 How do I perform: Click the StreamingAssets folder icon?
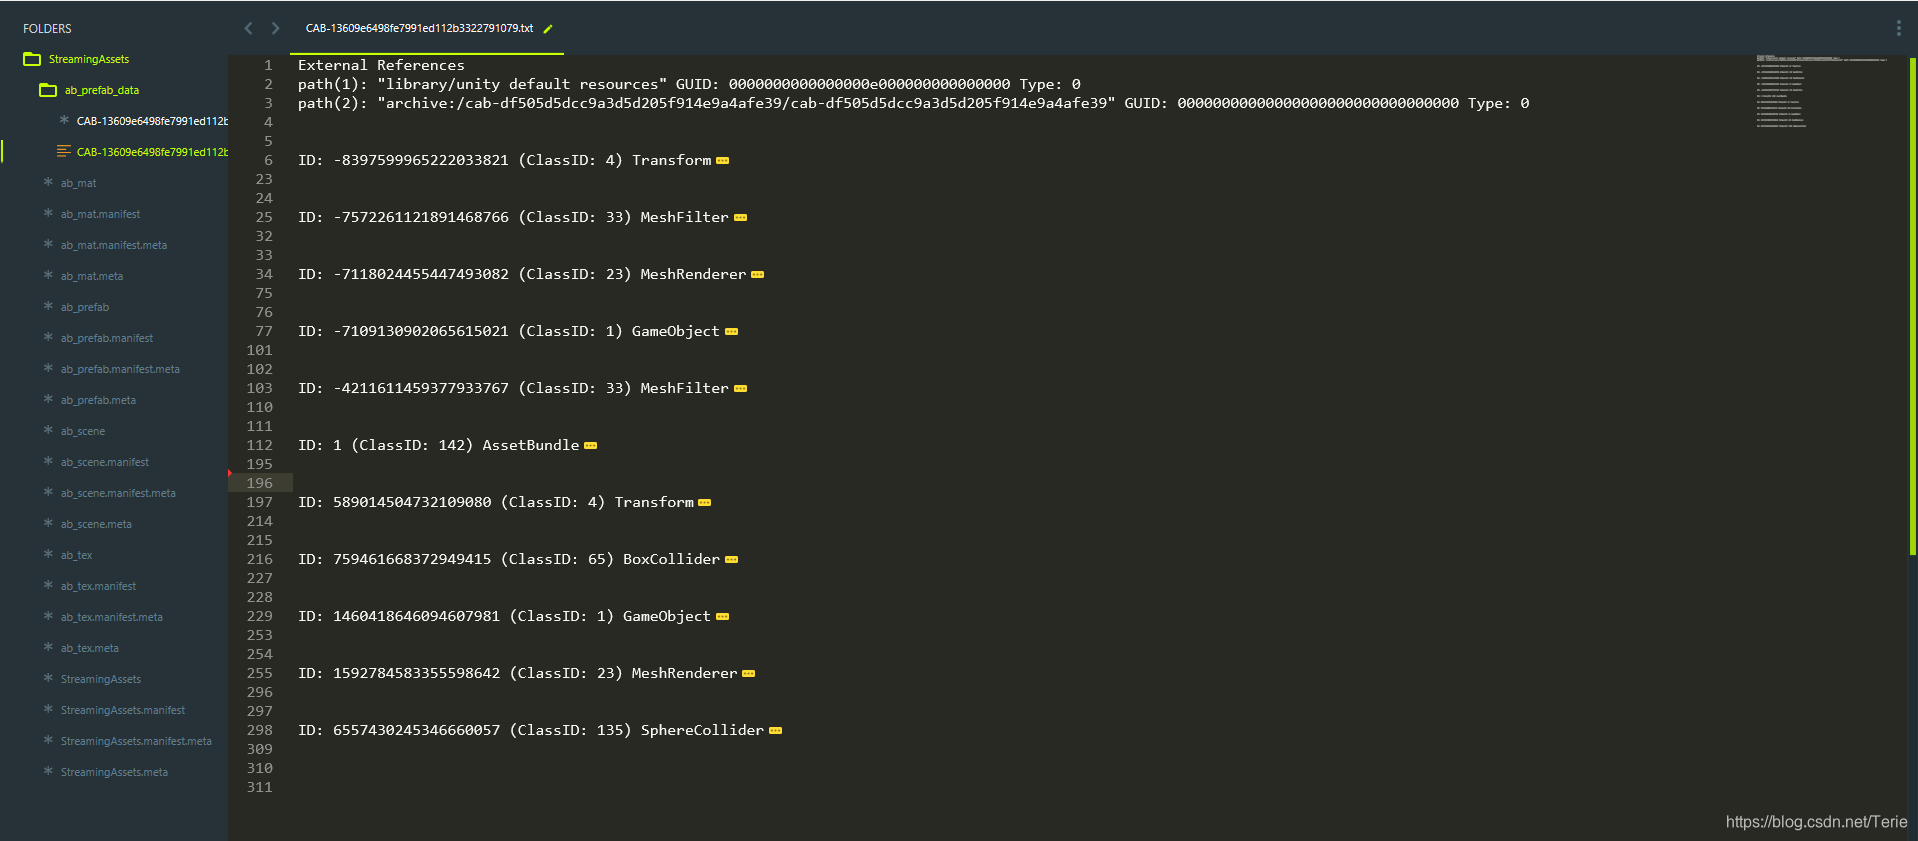click(x=32, y=59)
